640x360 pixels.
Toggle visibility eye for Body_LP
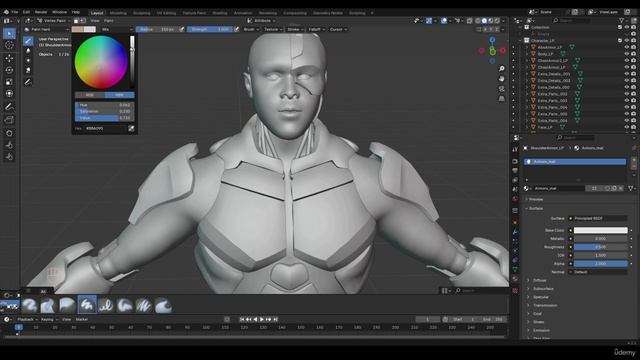pos(627,54)
